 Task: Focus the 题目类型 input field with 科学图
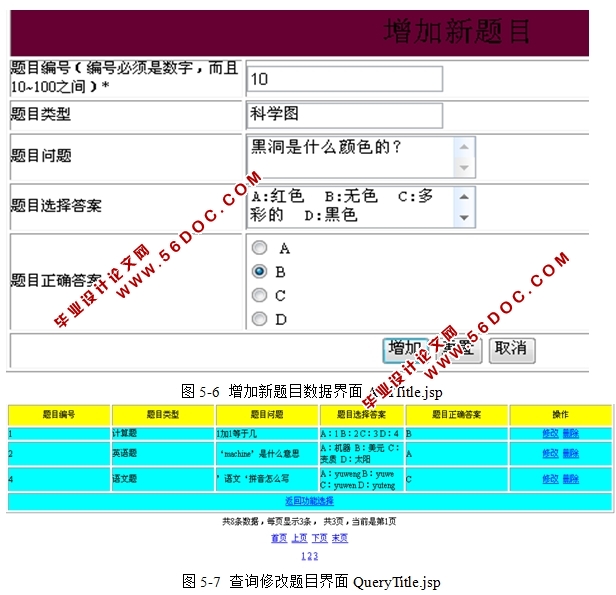click(x=345, y=115)
